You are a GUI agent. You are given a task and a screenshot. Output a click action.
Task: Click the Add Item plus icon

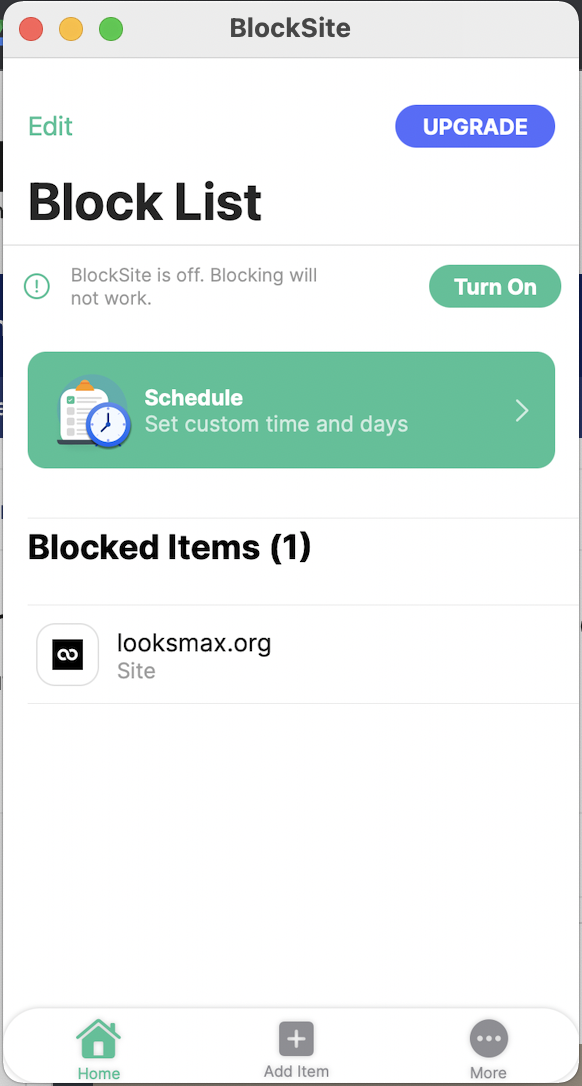point(297,1039)
